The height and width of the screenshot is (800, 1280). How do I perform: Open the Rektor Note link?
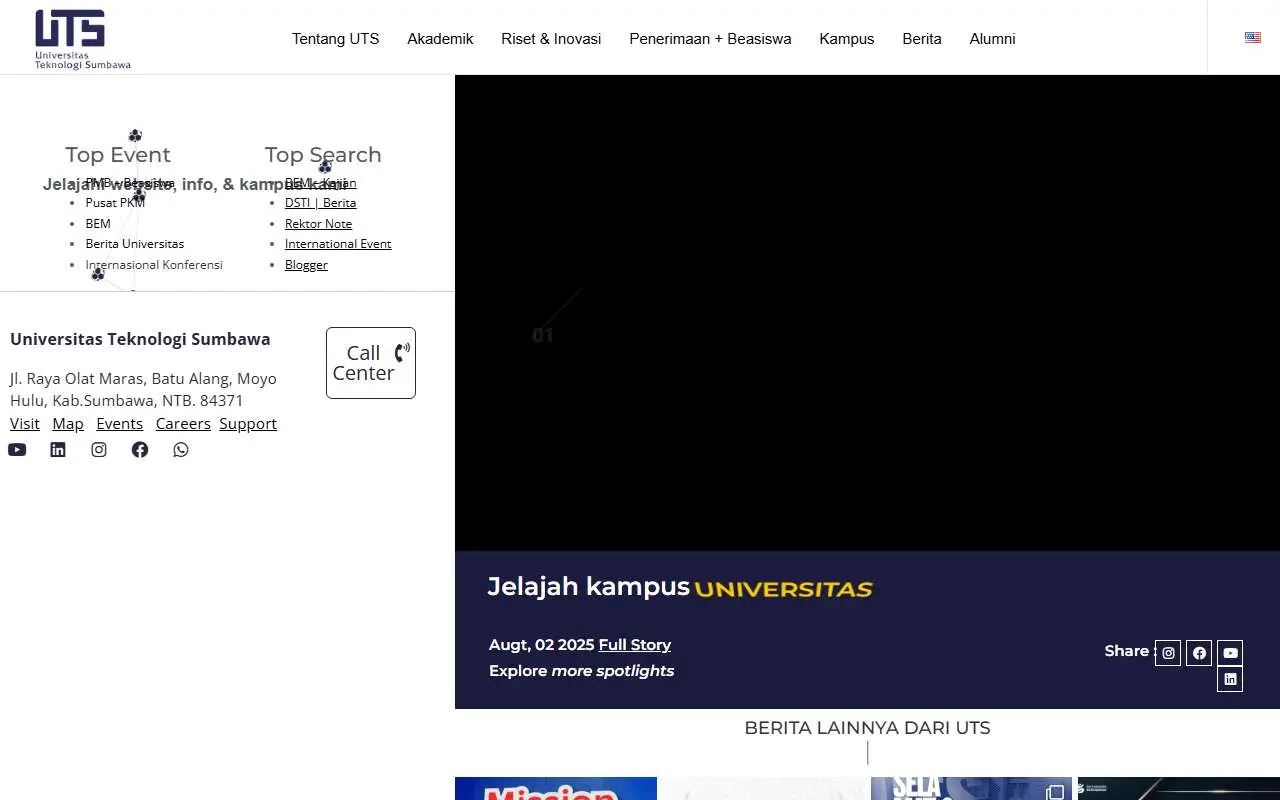click(318, 224)
